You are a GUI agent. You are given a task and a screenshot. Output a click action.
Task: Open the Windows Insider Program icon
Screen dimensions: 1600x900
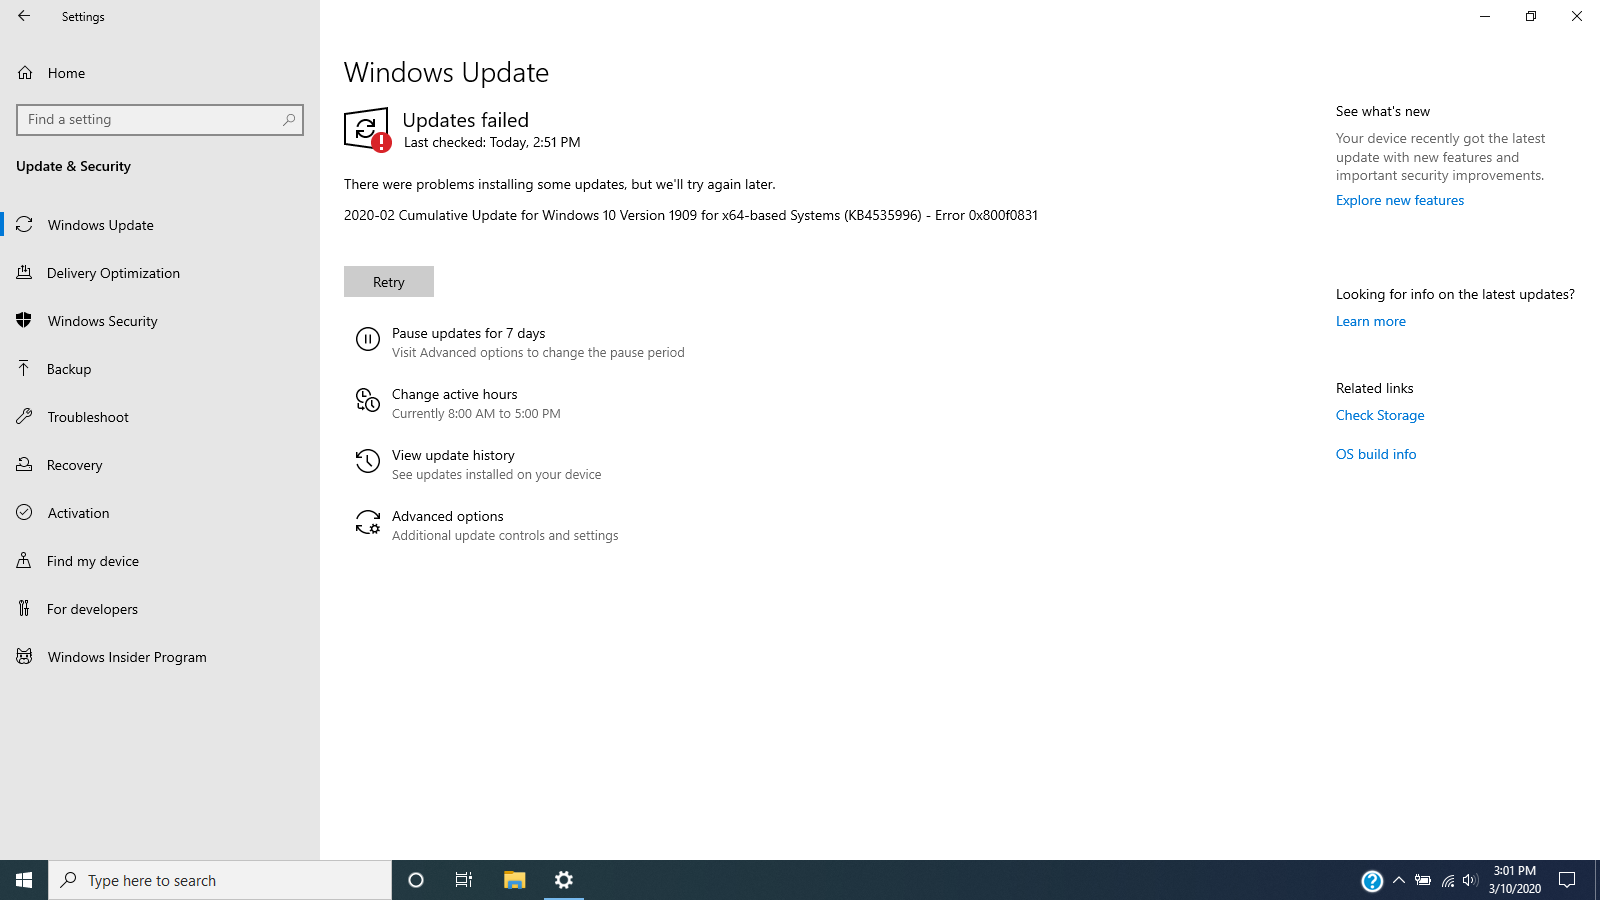pos(24,656)
